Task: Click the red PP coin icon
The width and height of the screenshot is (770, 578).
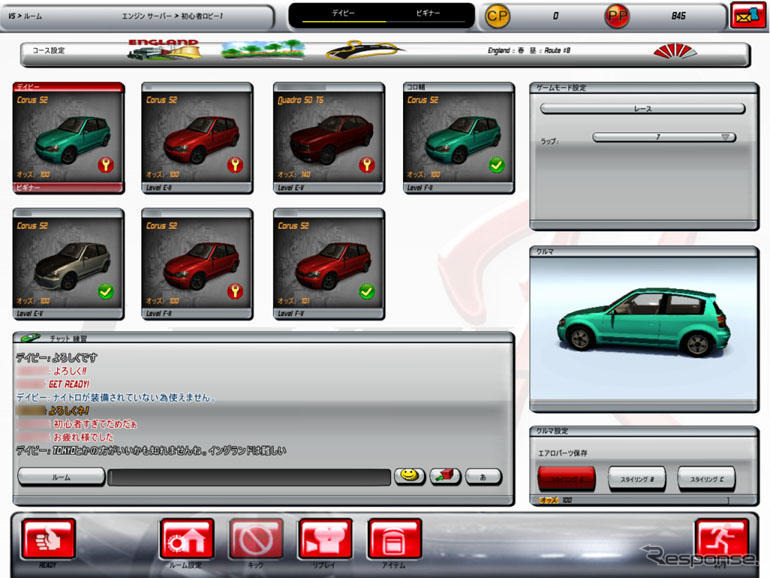Action: click(x=617, y=16)
